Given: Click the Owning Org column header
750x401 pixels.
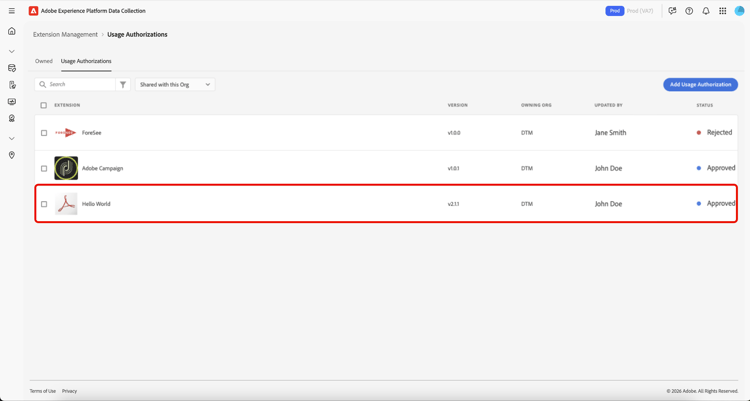Looking at the screenshot, I should (536, 105).
